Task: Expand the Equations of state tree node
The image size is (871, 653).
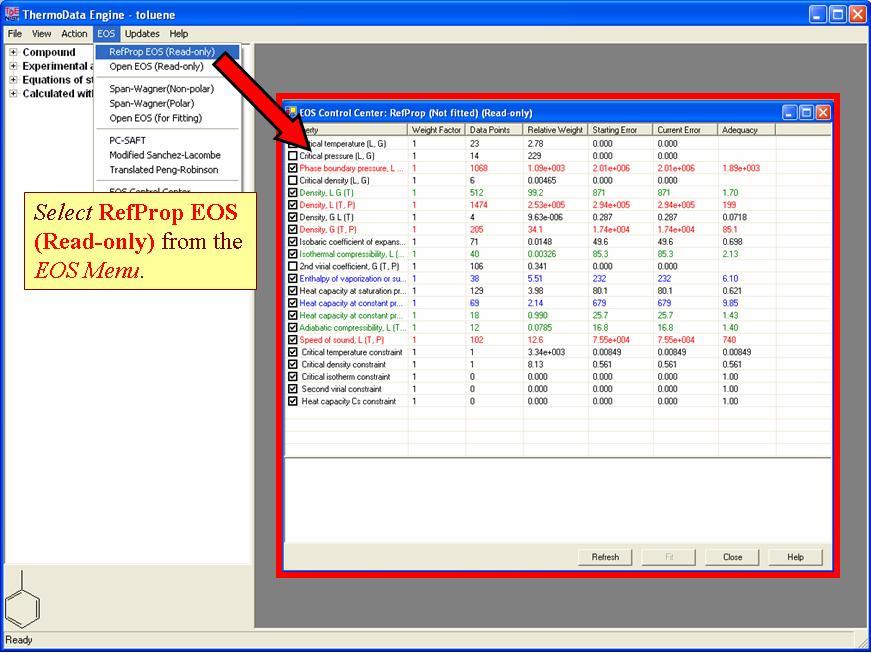Action: (13, 80)
